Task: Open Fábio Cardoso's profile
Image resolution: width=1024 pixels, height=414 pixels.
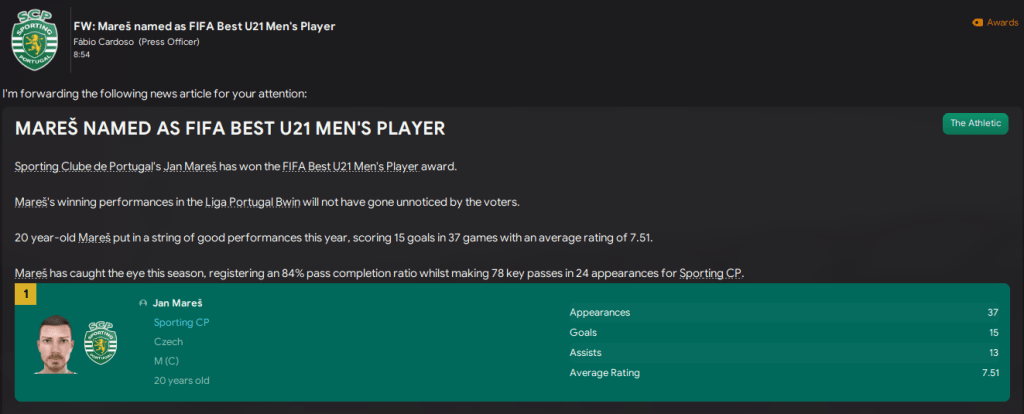Action: point(107,41)
